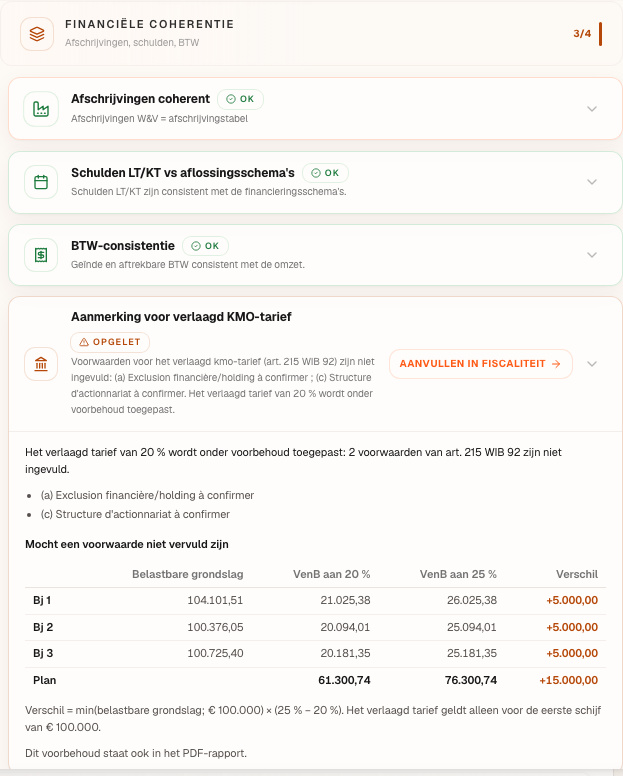This screenshot has height=776, width=623.
Task: Click the VenB aan 20 % column header
Action: (332, 575)
